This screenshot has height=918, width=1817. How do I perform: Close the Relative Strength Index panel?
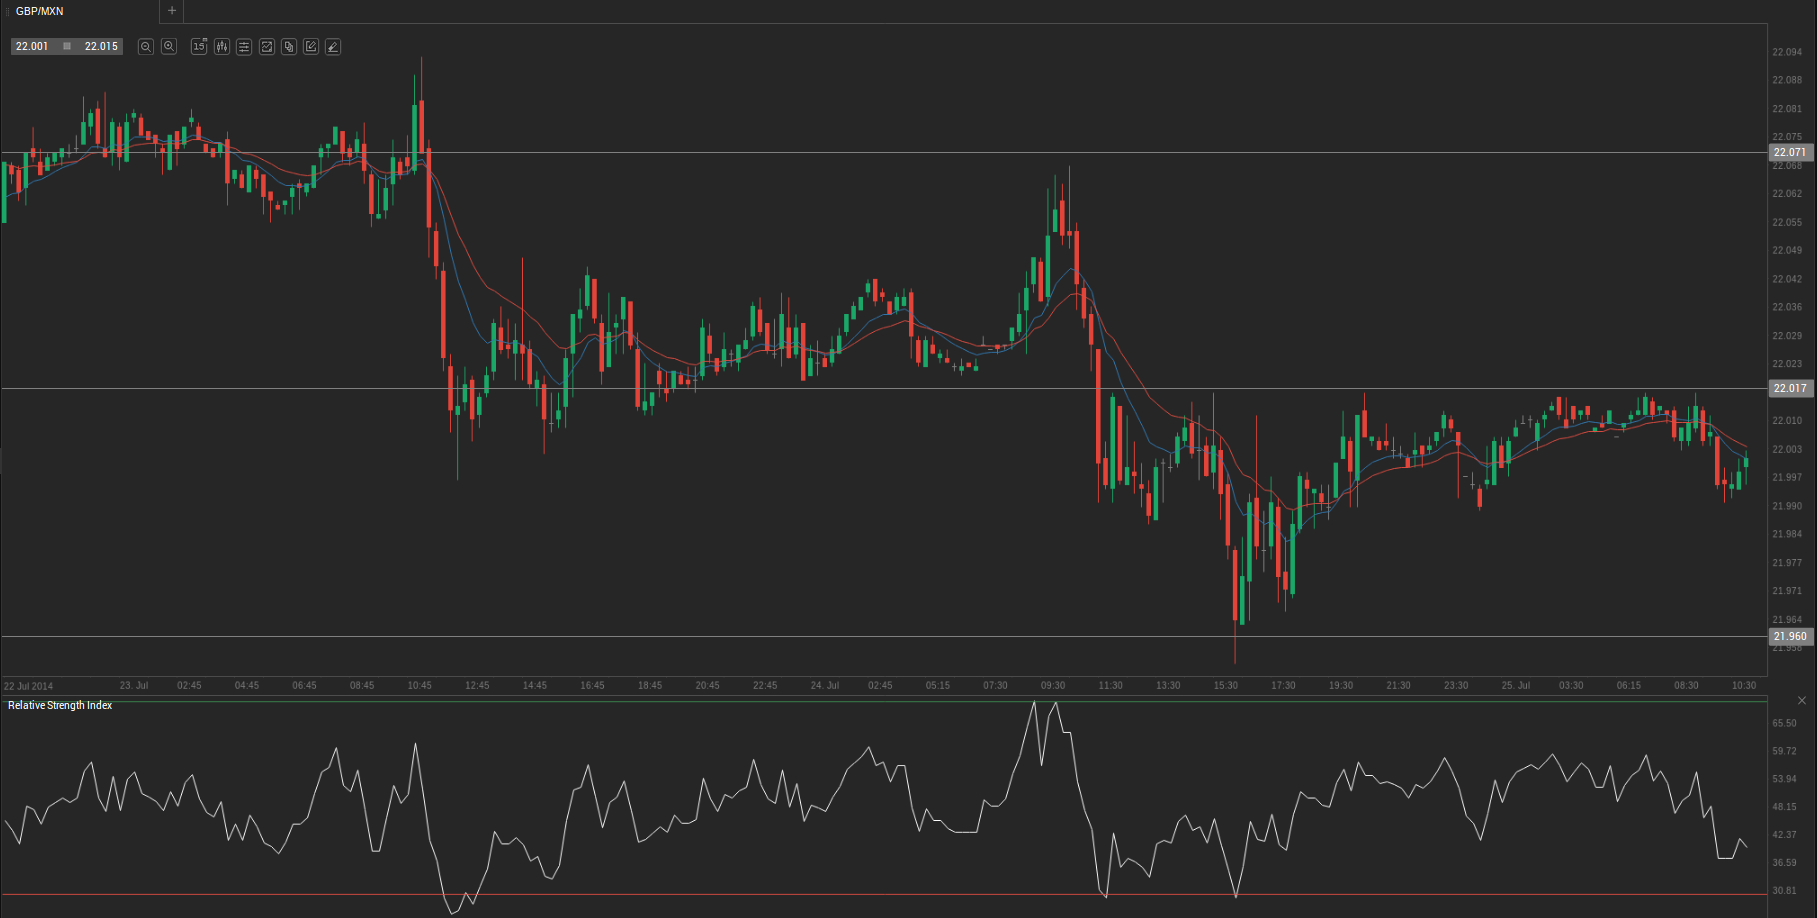[x=1802, y=701]
